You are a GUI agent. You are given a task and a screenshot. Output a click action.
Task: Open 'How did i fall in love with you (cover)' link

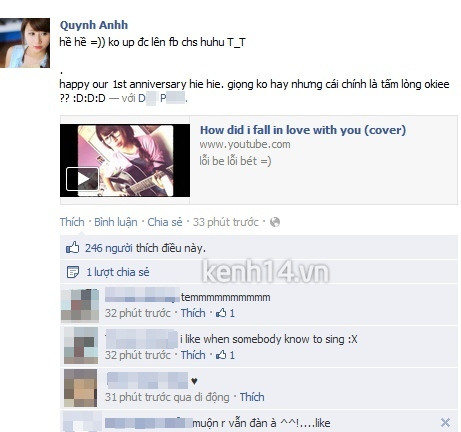pos(303,130)
